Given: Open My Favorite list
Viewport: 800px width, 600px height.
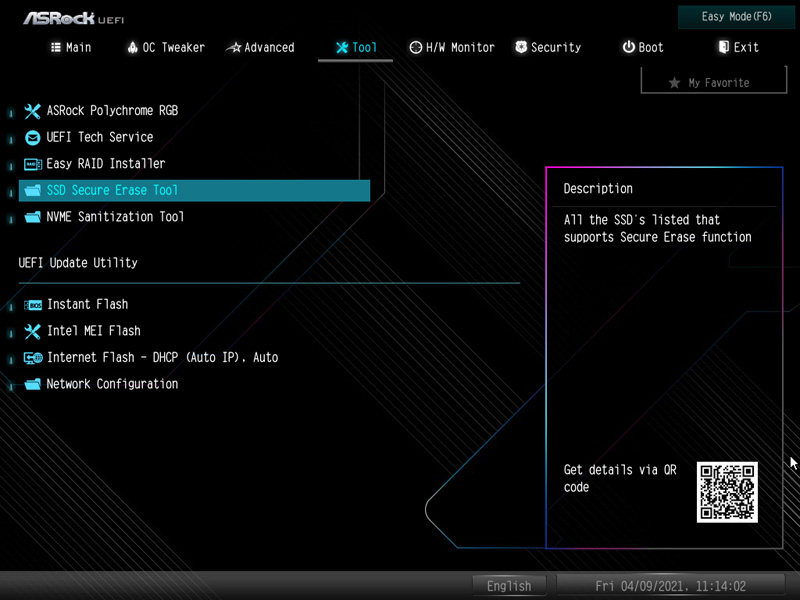Looking at the screenshot, I should point(714,82).
